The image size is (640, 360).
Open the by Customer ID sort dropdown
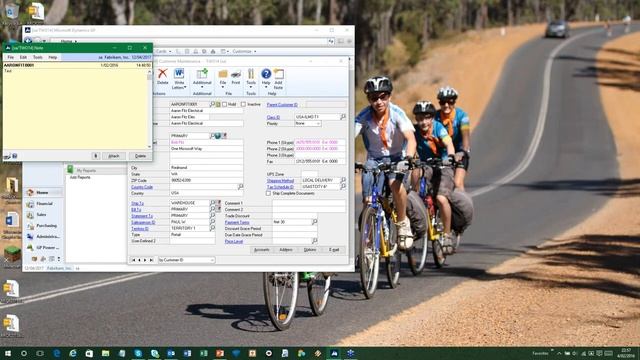pos(187,260)
